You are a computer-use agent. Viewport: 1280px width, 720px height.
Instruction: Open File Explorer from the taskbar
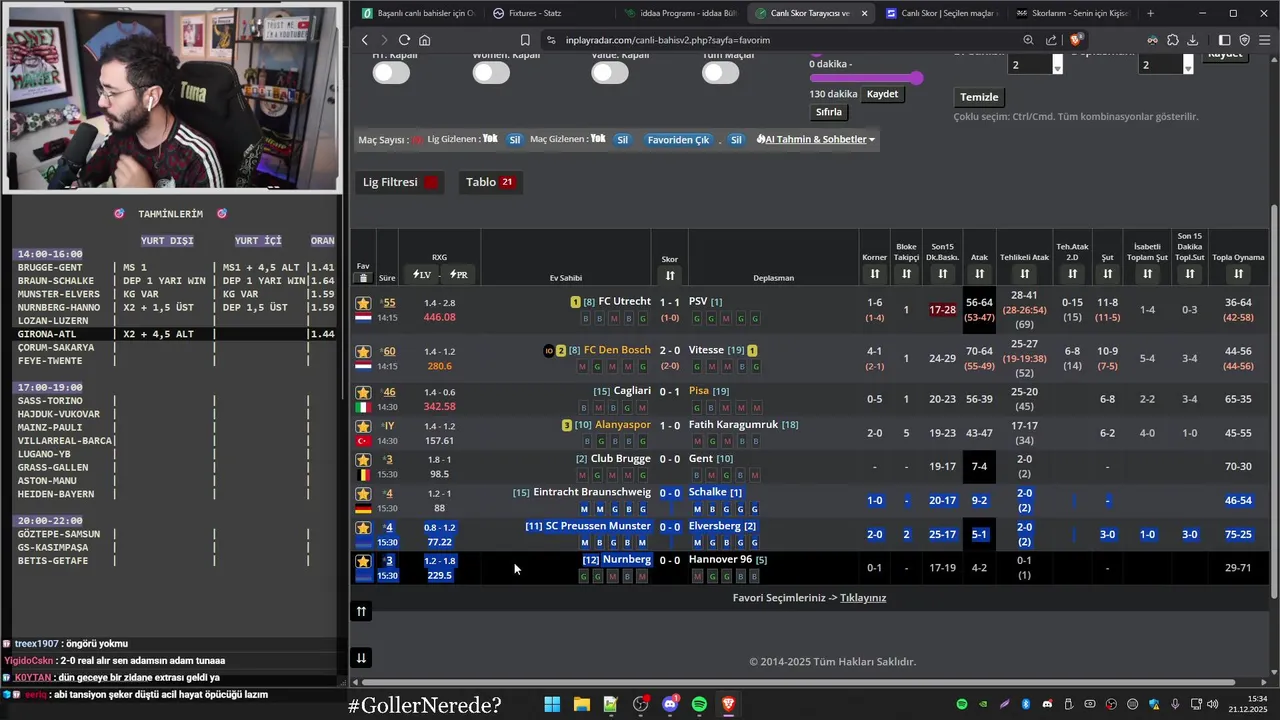click(x=581, y=705)
